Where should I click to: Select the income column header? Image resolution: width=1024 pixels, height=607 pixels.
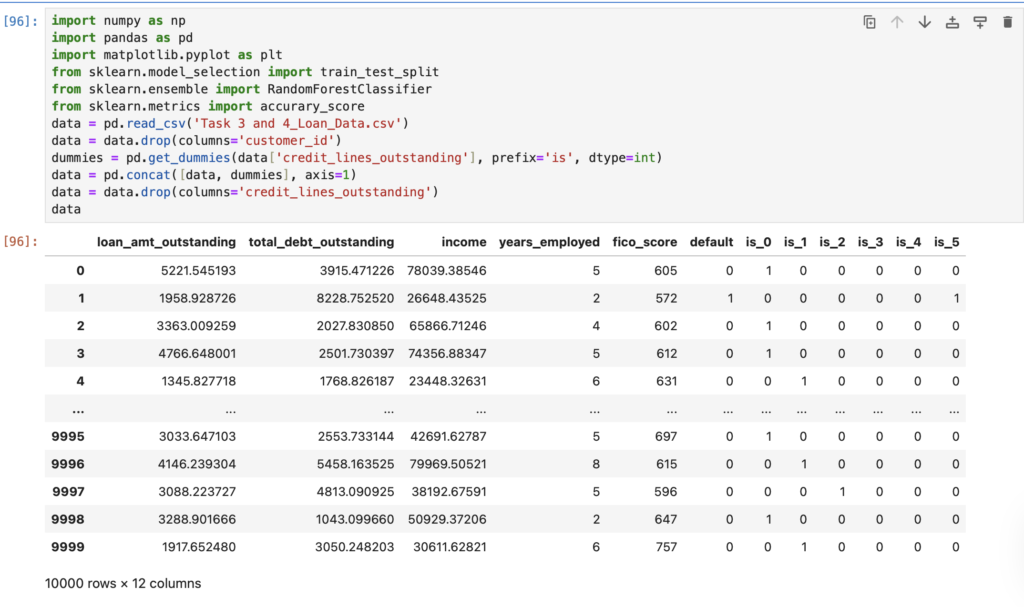463,242
